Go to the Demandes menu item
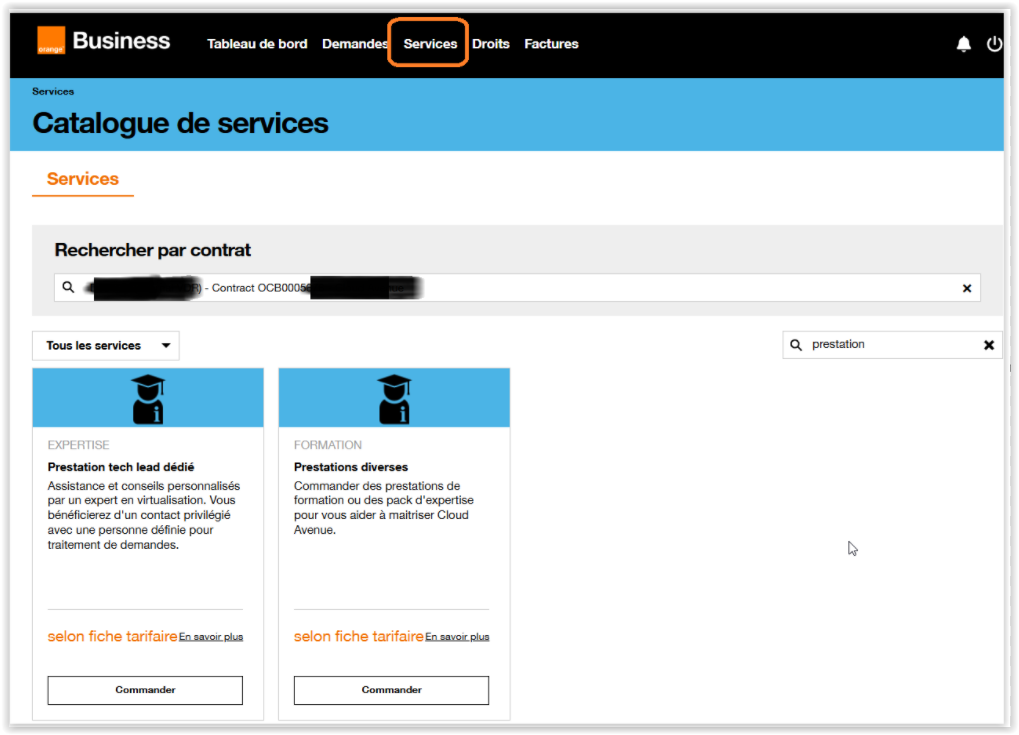1019x735 pixels. tap(354, 44)
